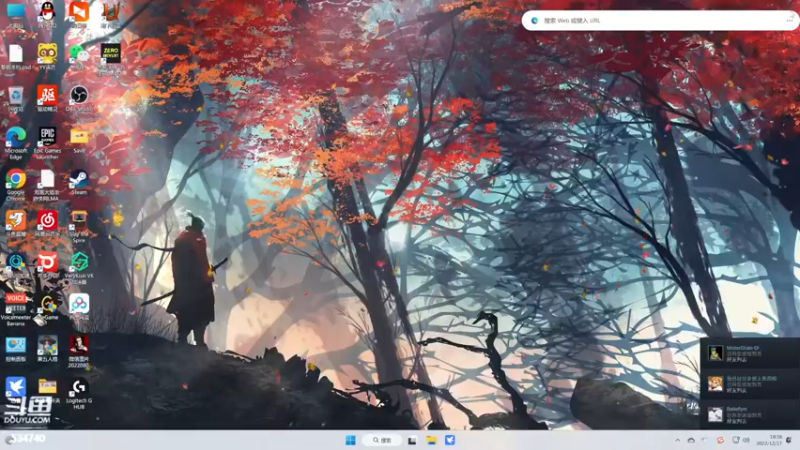Launch Epic Games Launcher

pos(47,143)
